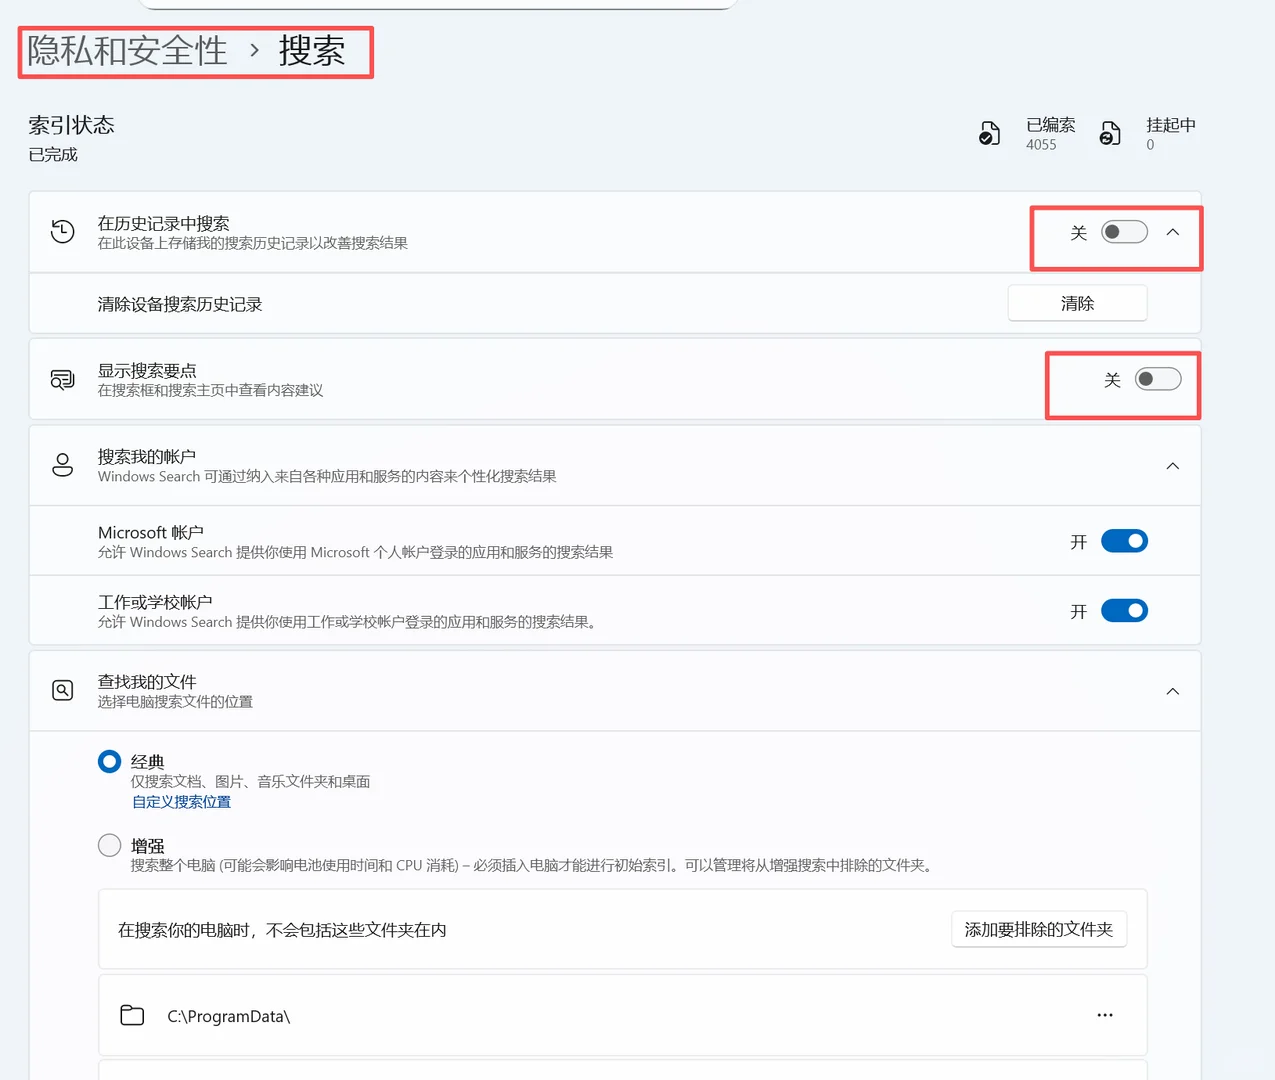Image resolution: width=1275 pixels, height=1080 pixels.
Task: Select the 增强 search mode radio button
Action: tap(109, 845)
